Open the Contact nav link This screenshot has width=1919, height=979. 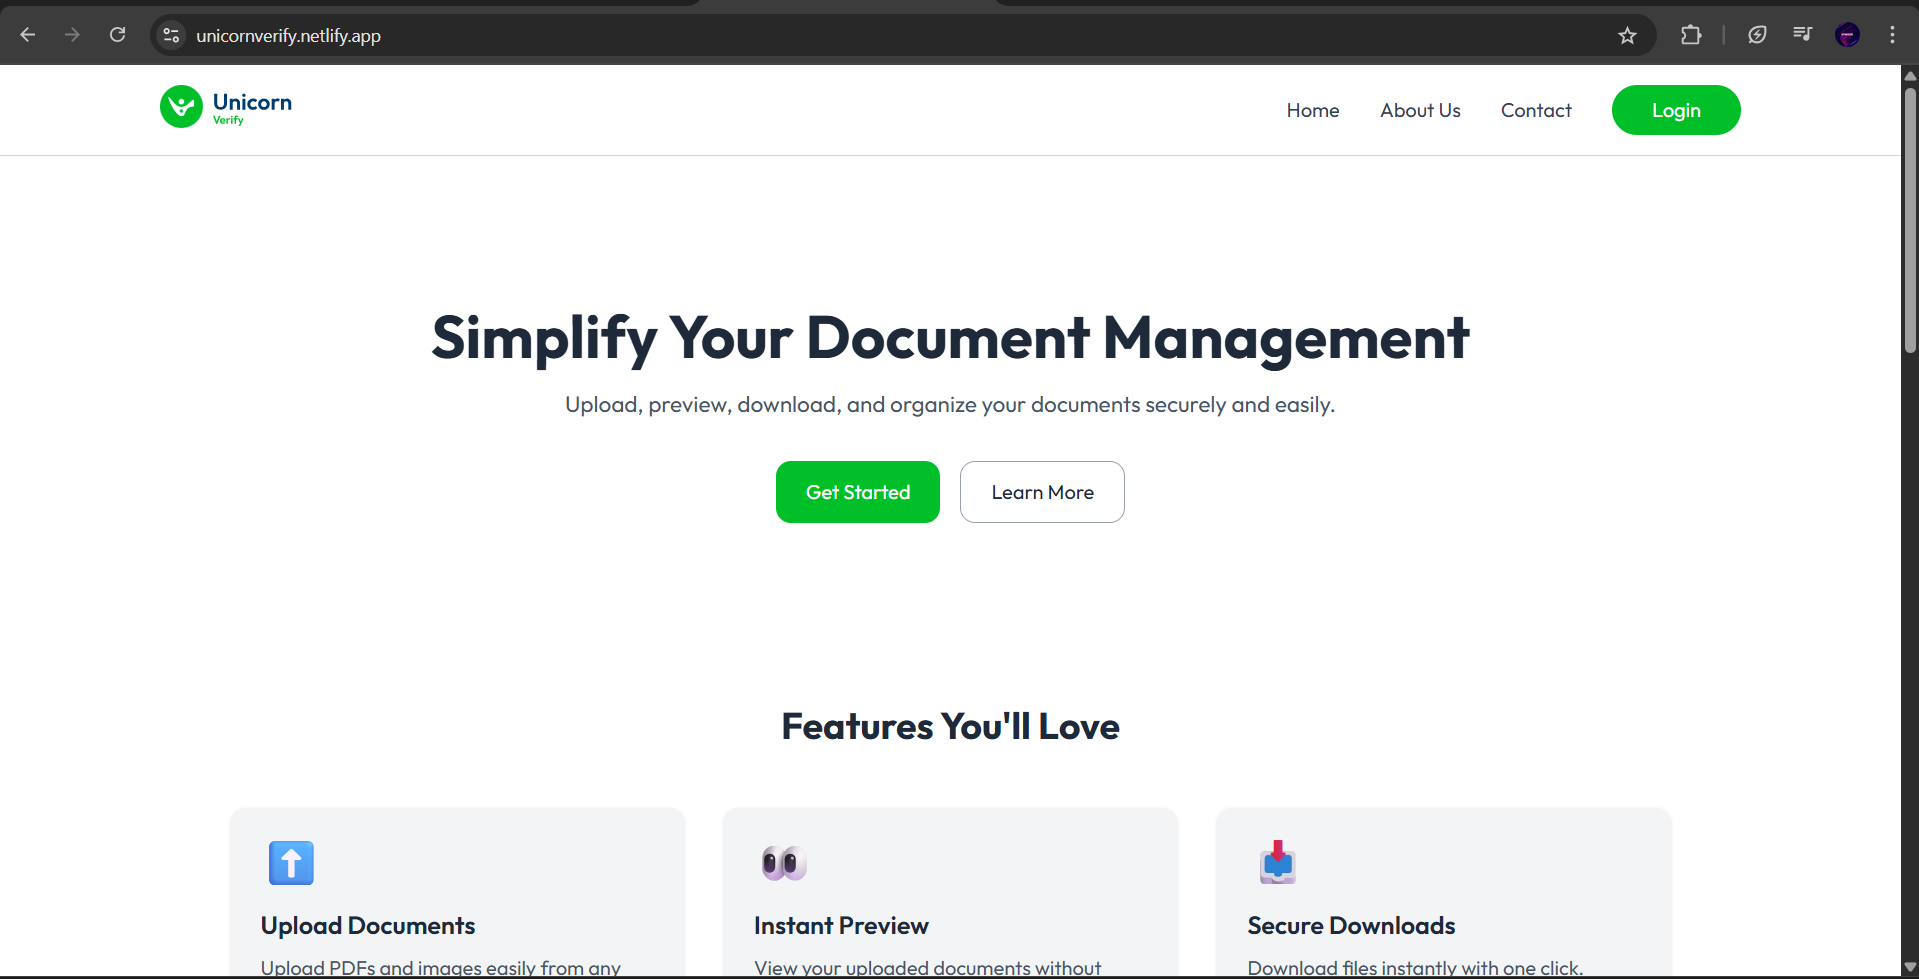pos(1536,110)
